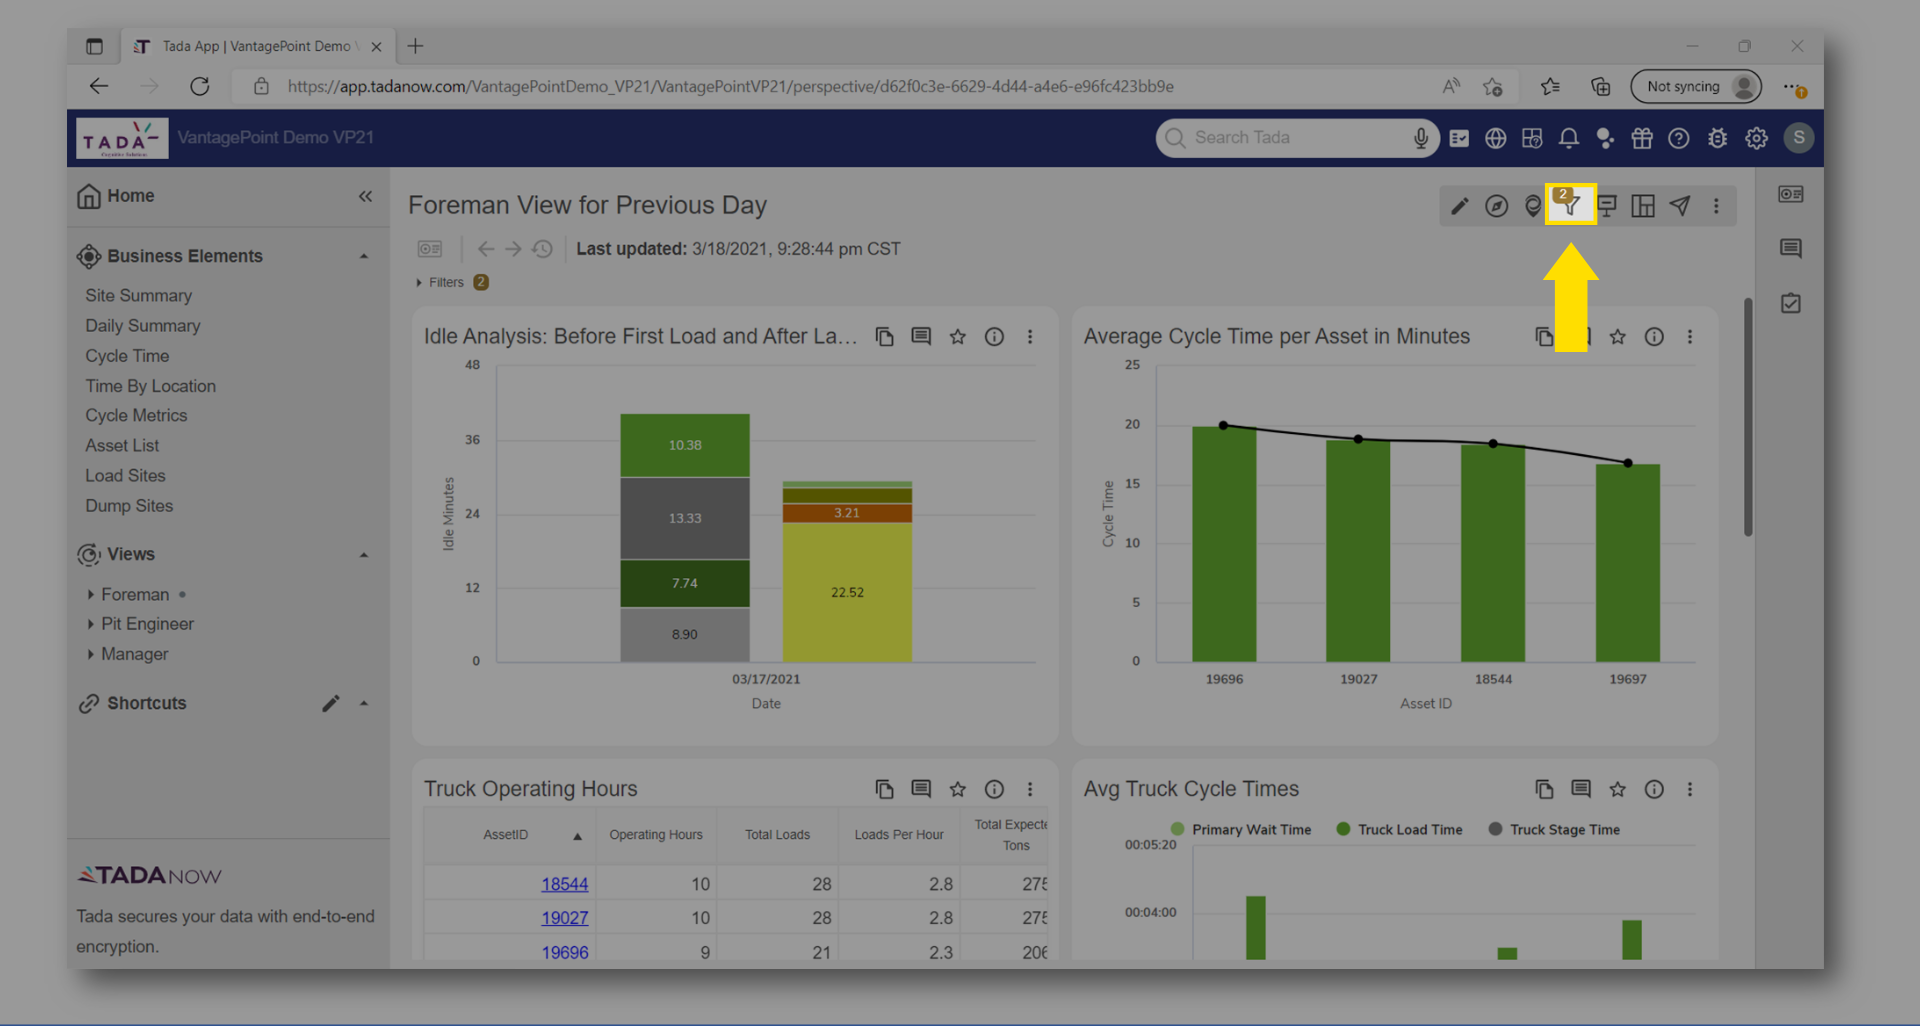Click the pencil edit icon for the perspective

(1460, 206)
